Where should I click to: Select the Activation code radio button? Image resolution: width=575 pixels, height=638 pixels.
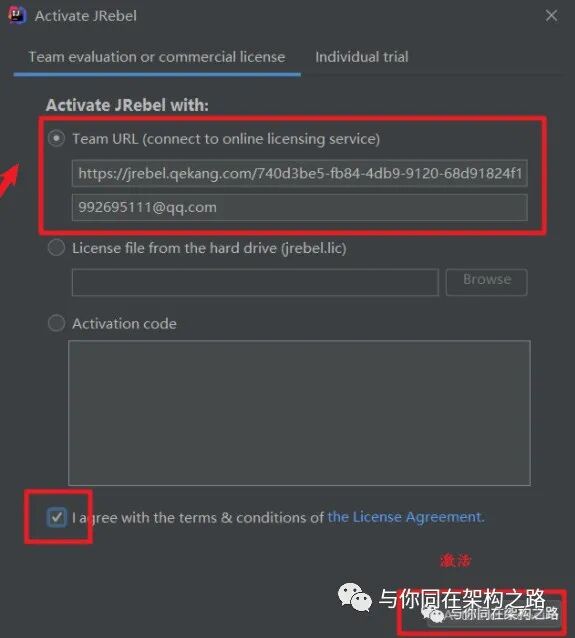click(57, 323)
